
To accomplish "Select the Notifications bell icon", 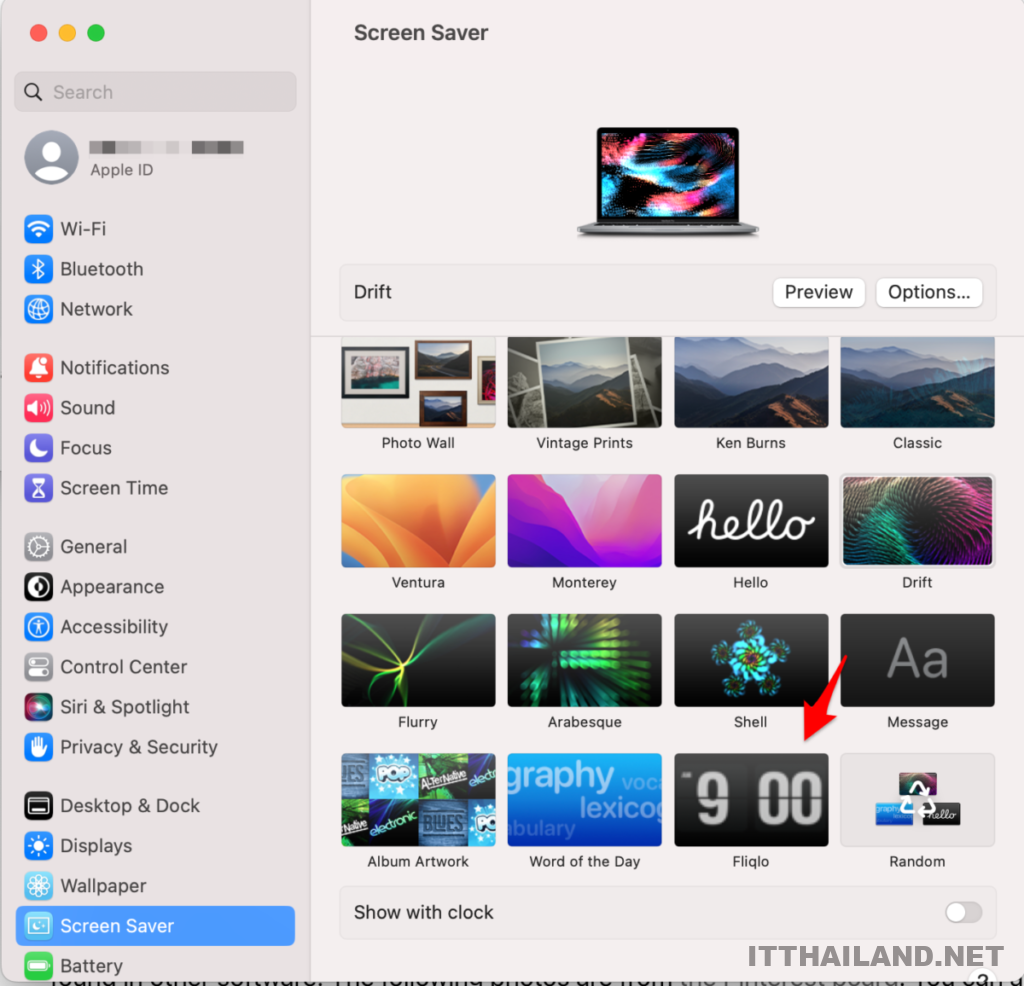I will click(39, 368).
